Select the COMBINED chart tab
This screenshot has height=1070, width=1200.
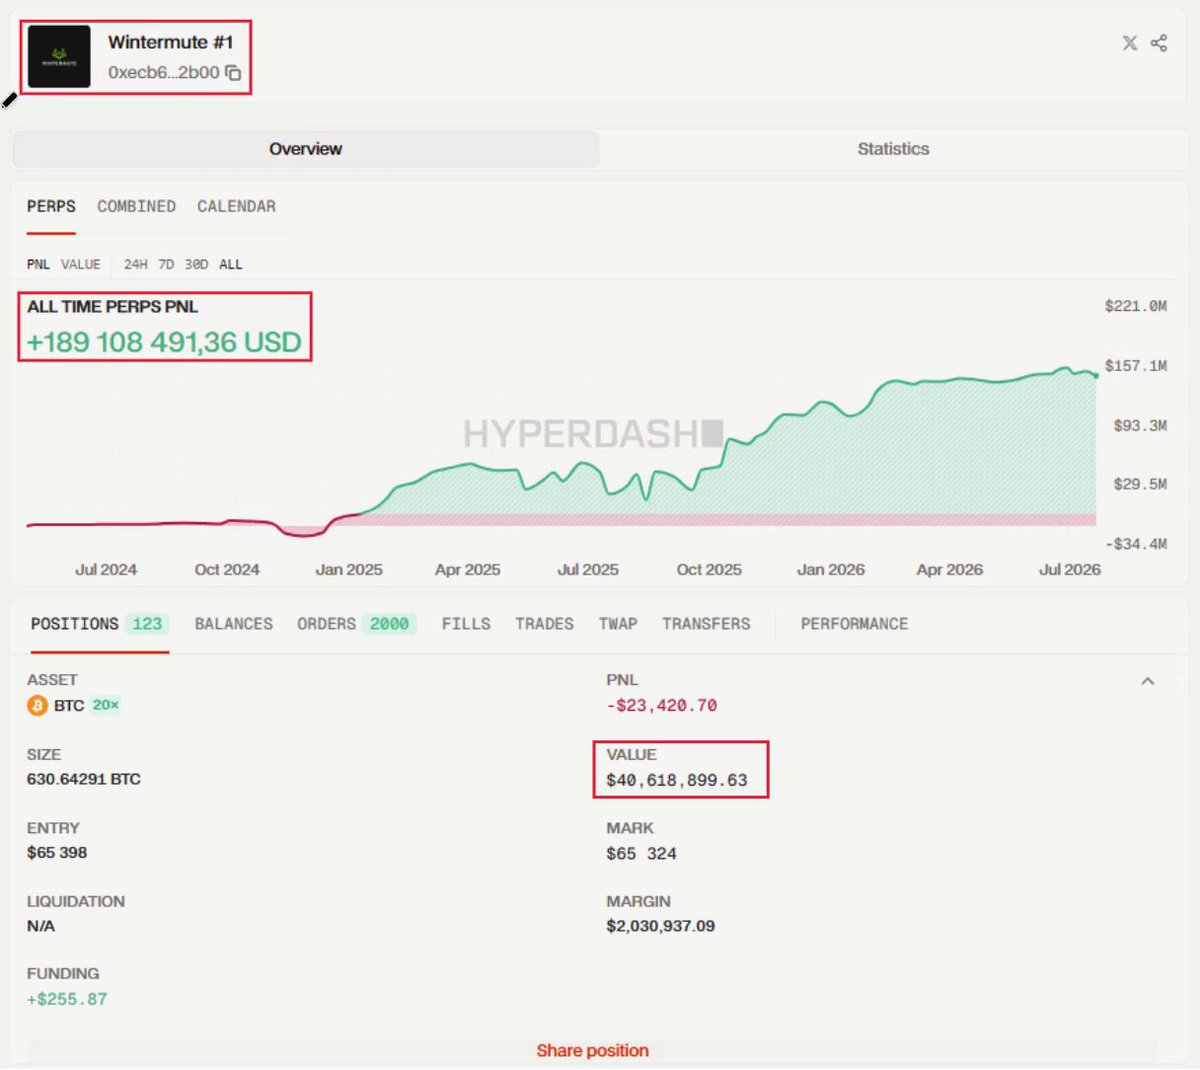136,206
